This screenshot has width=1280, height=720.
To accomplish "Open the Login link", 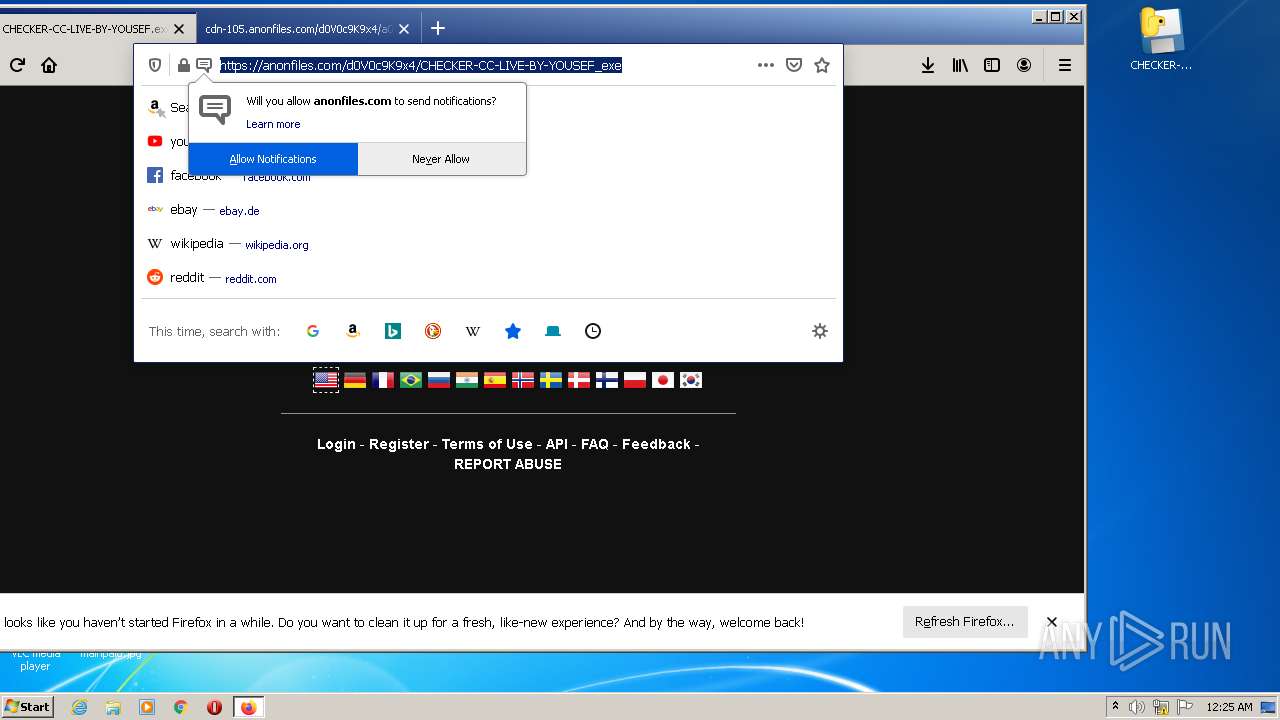I will point(336,444).
